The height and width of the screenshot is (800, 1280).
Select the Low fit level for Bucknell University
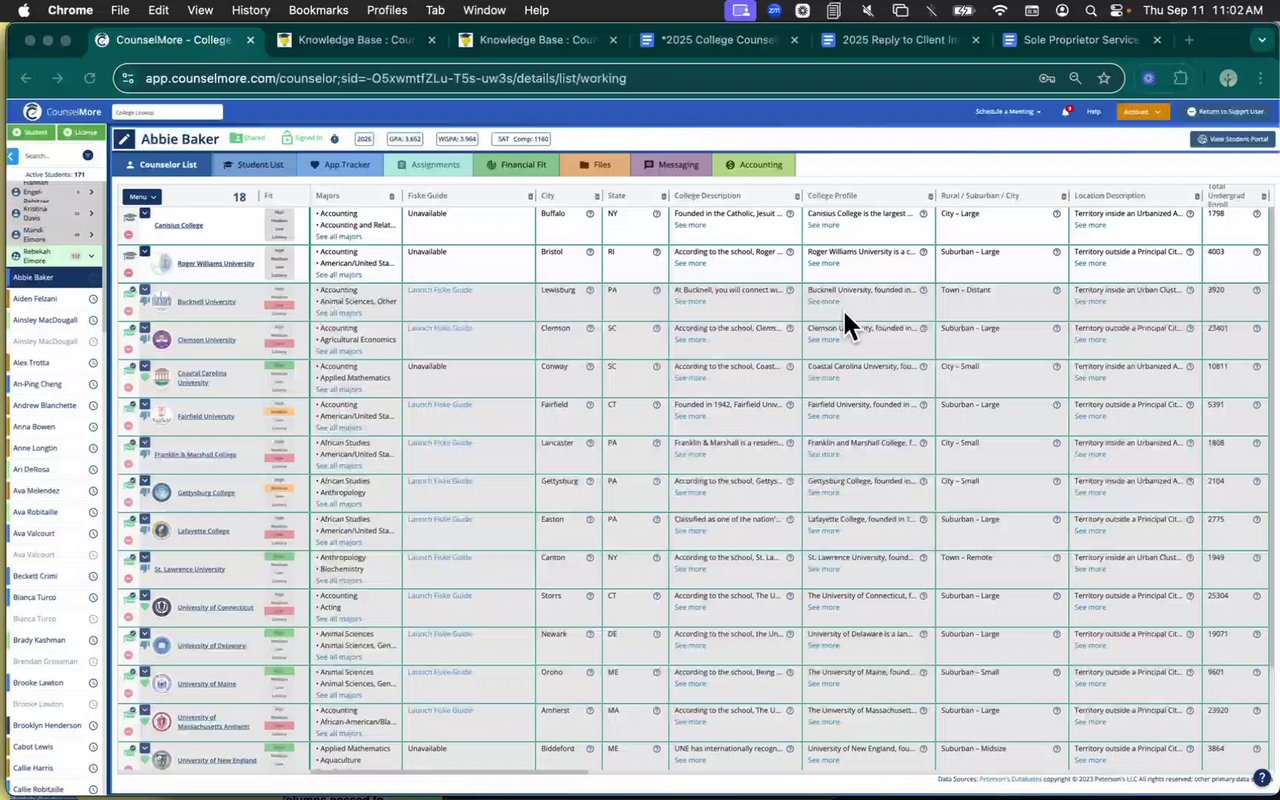pos(279,307)
